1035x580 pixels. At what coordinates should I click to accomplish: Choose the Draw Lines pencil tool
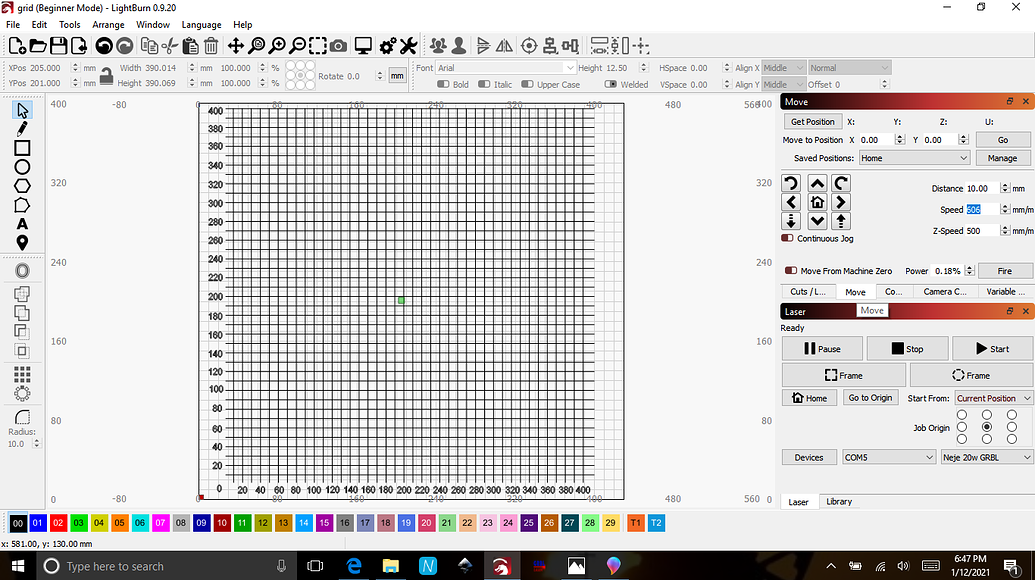[x=22, y=129]
